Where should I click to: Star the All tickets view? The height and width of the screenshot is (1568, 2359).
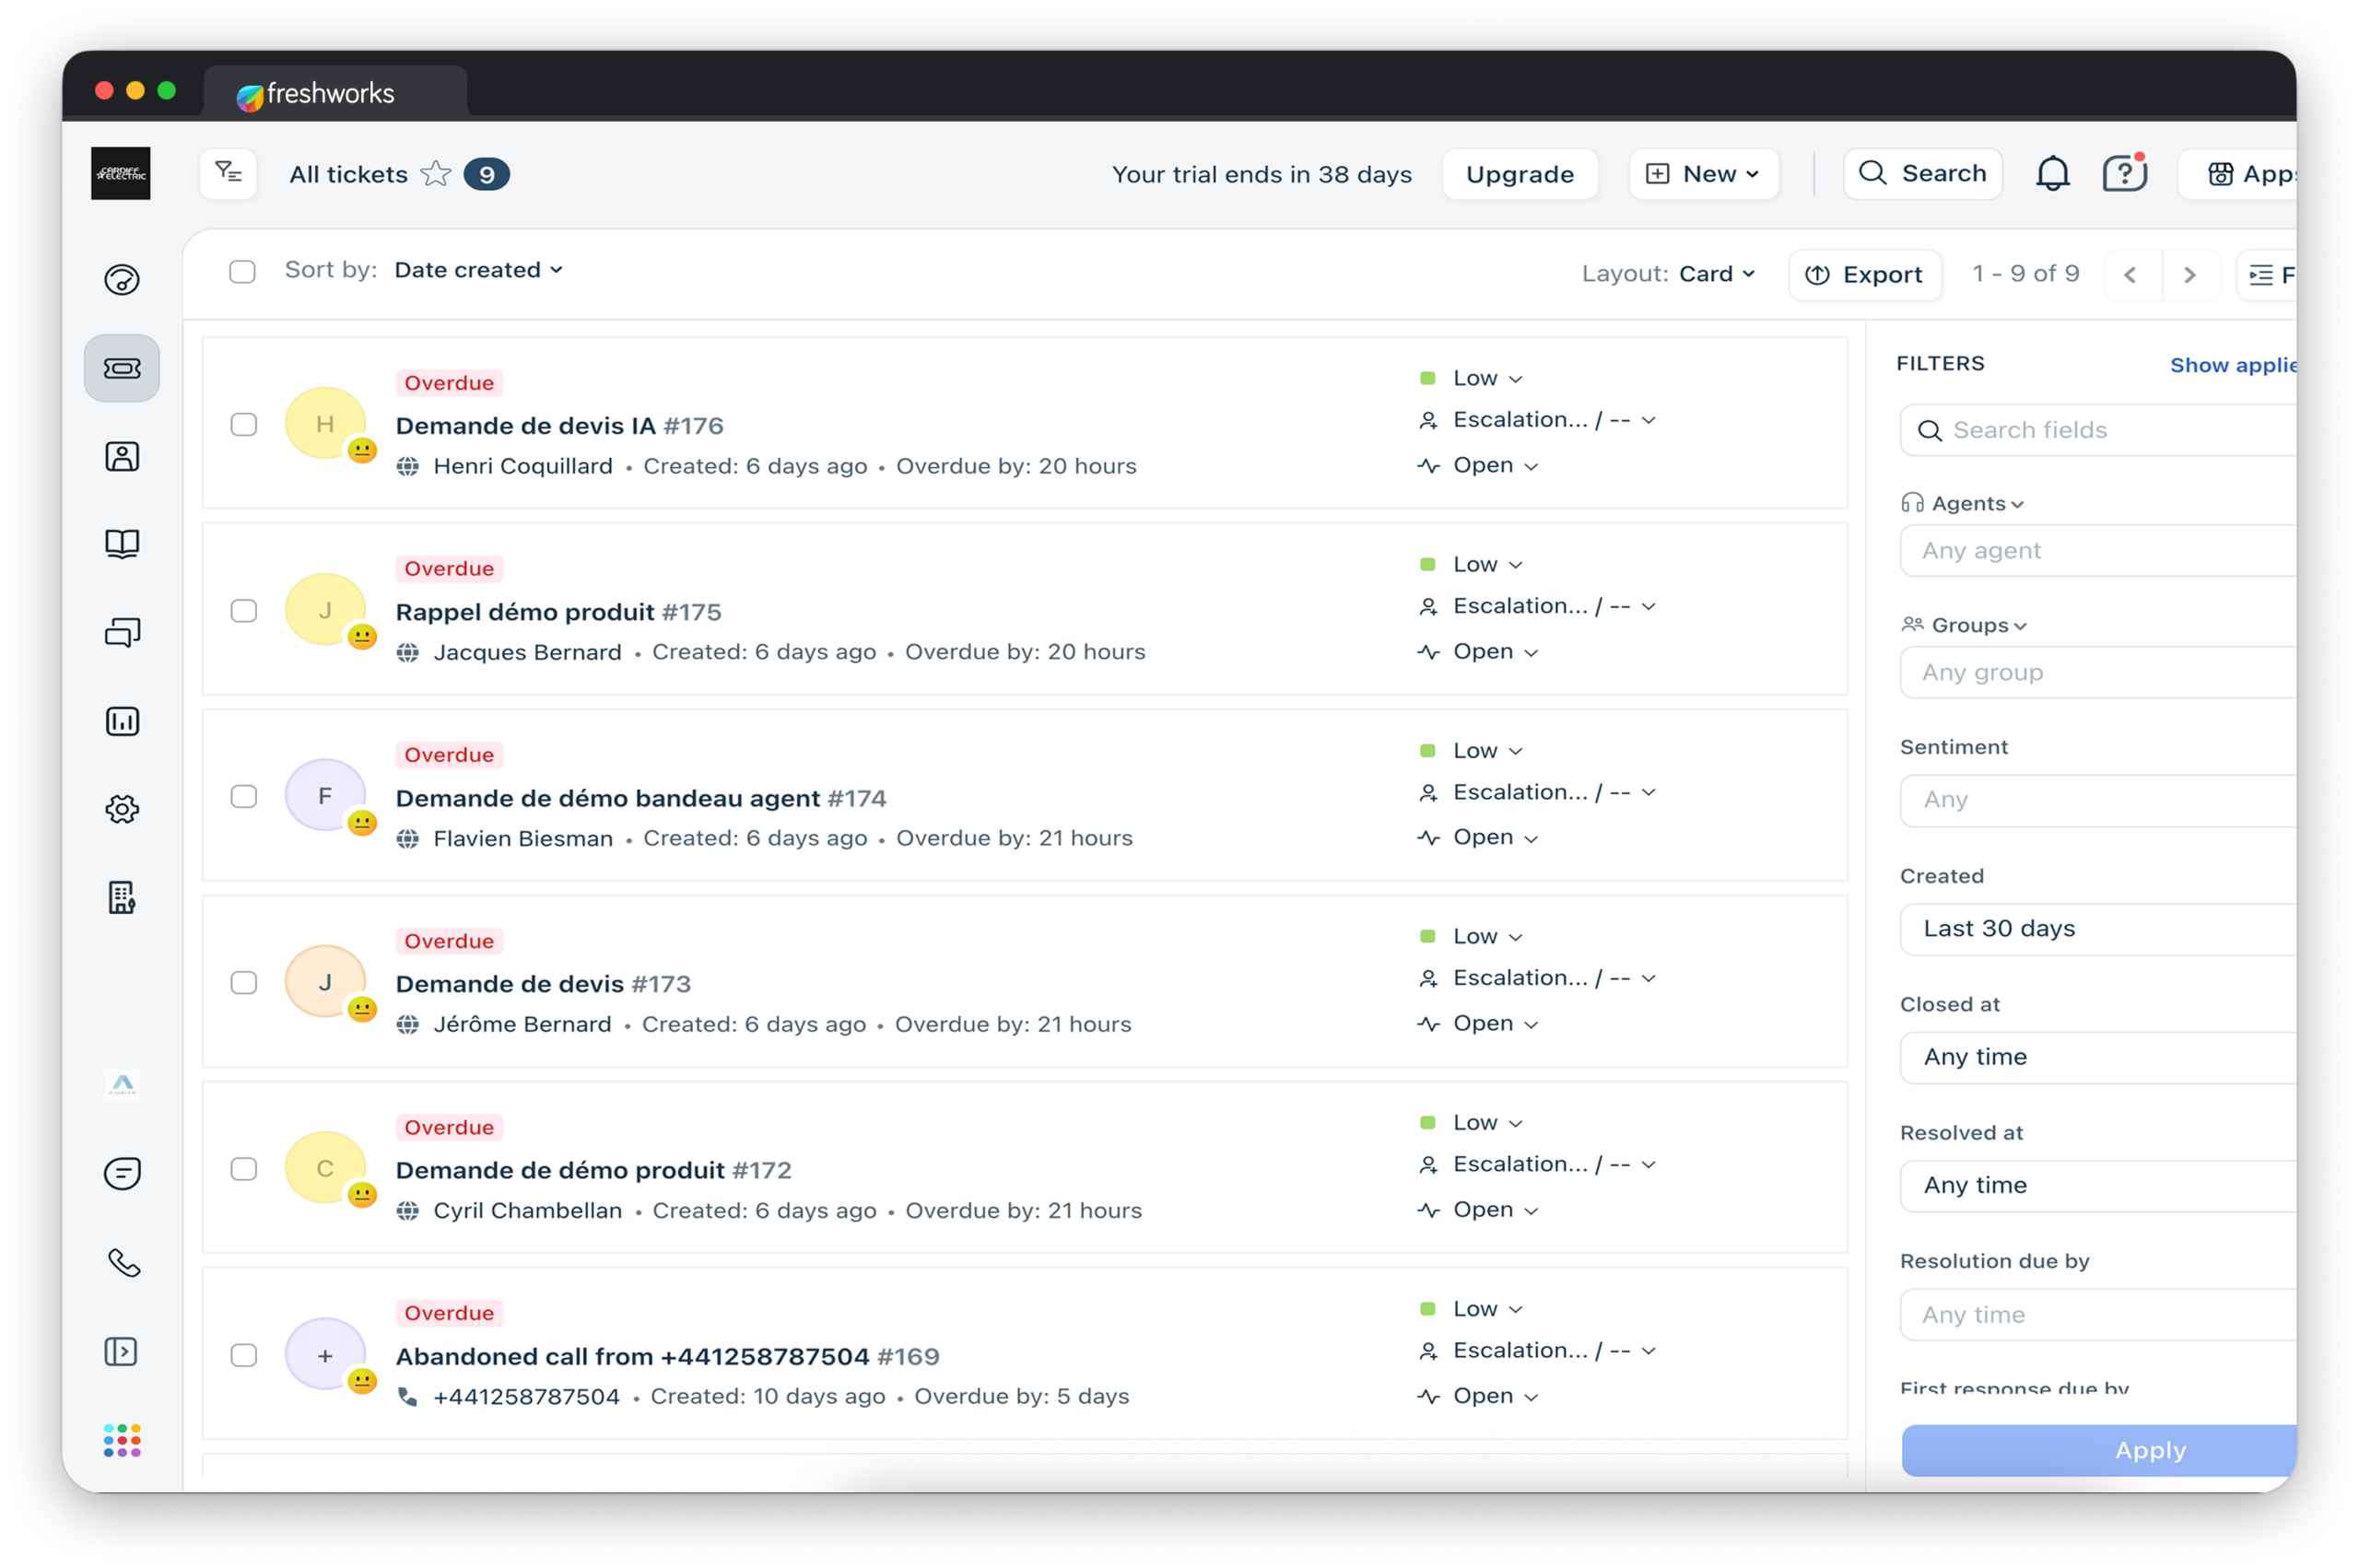[436, 174]
